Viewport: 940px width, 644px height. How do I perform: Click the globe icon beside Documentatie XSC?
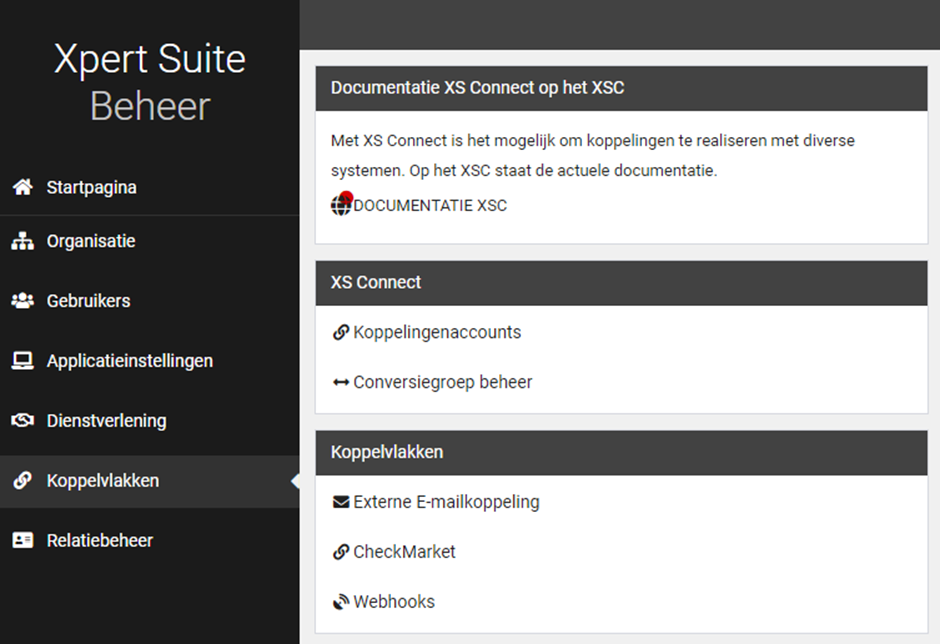(341, 206)
